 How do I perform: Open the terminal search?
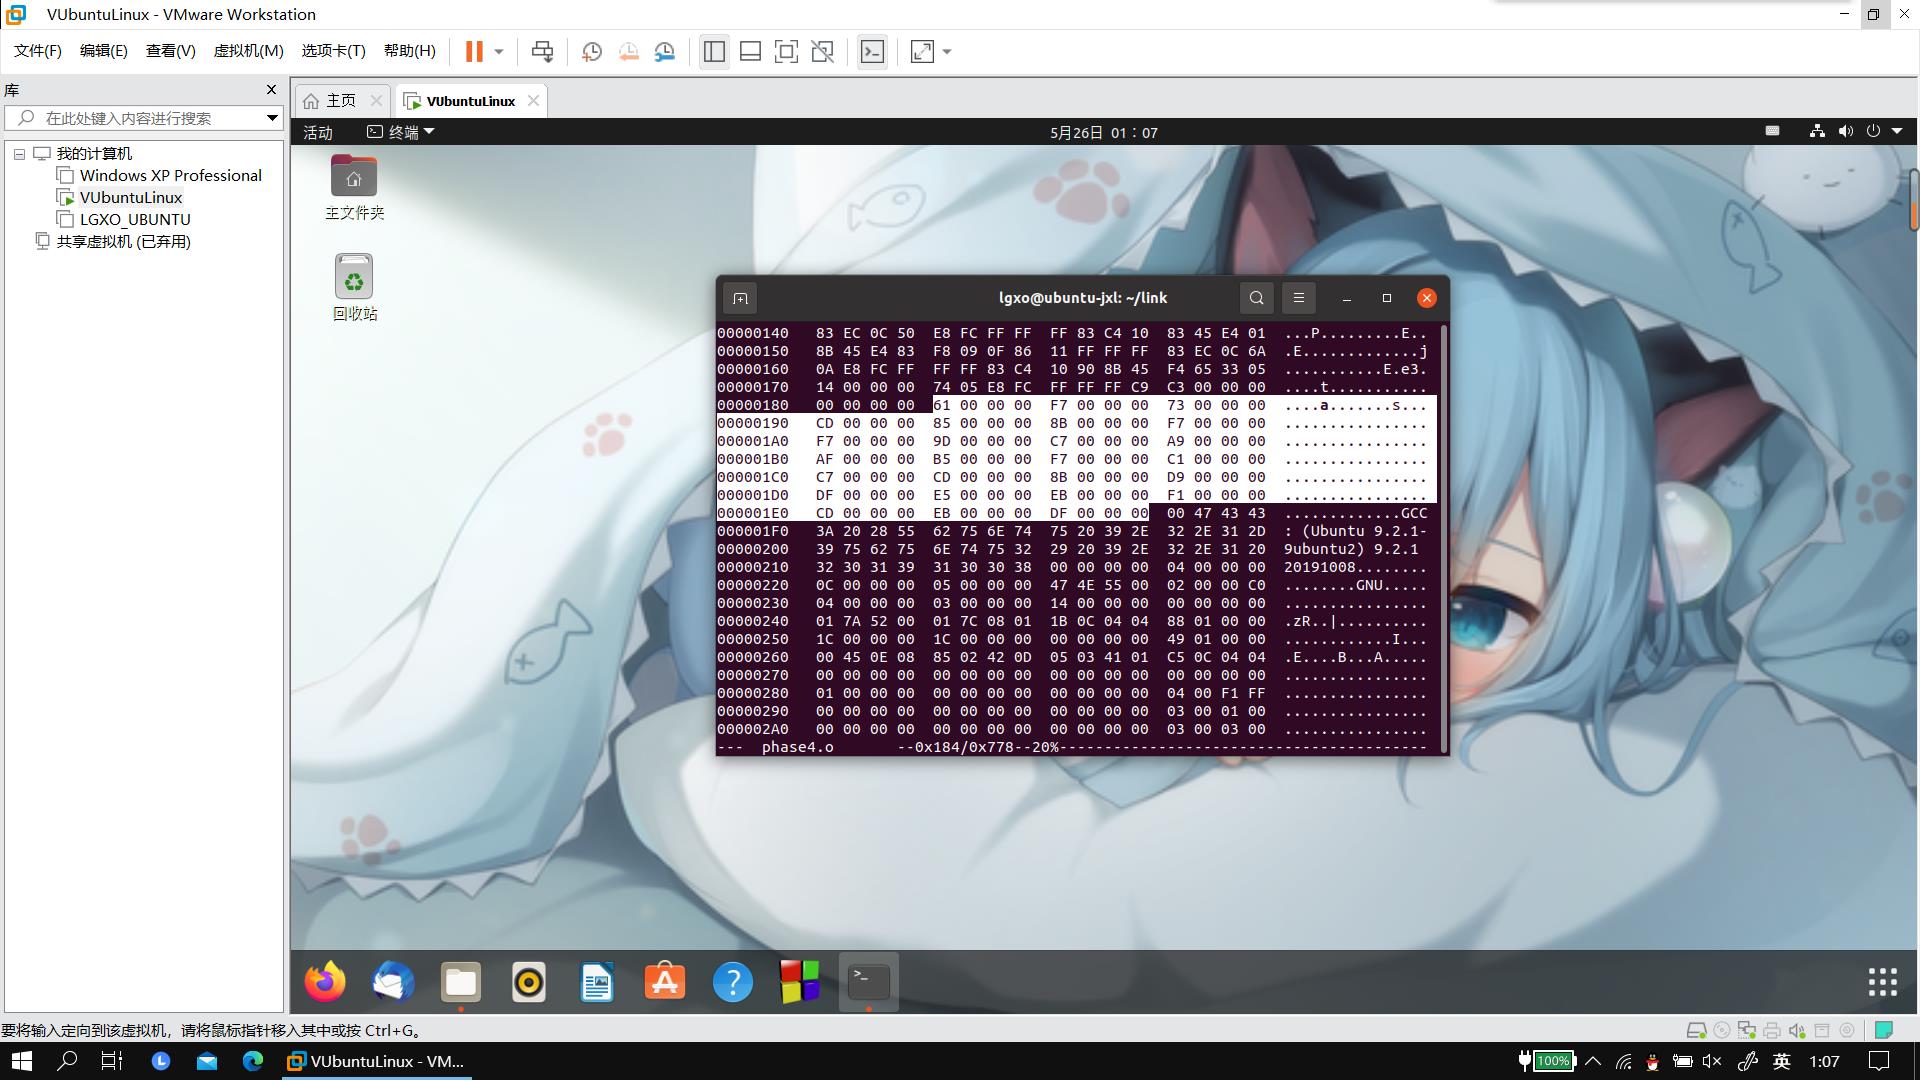1257,298
